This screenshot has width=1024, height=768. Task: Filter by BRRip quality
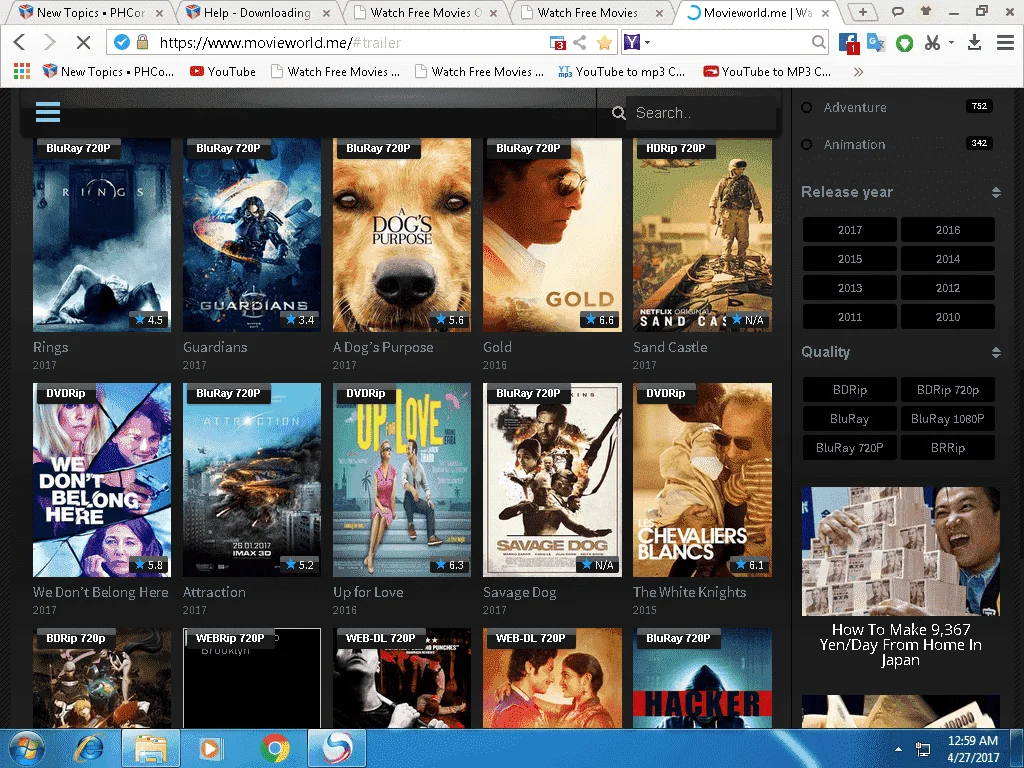[x=948, y=448]
